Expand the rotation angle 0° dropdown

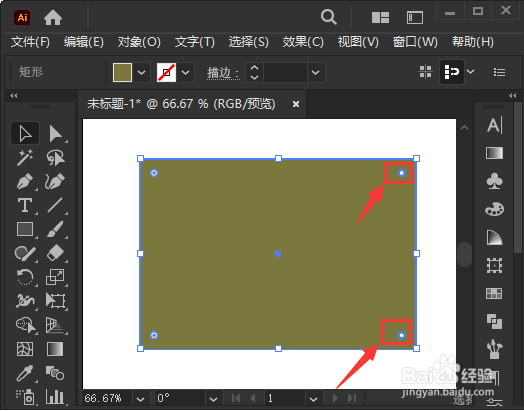point(213,399)
